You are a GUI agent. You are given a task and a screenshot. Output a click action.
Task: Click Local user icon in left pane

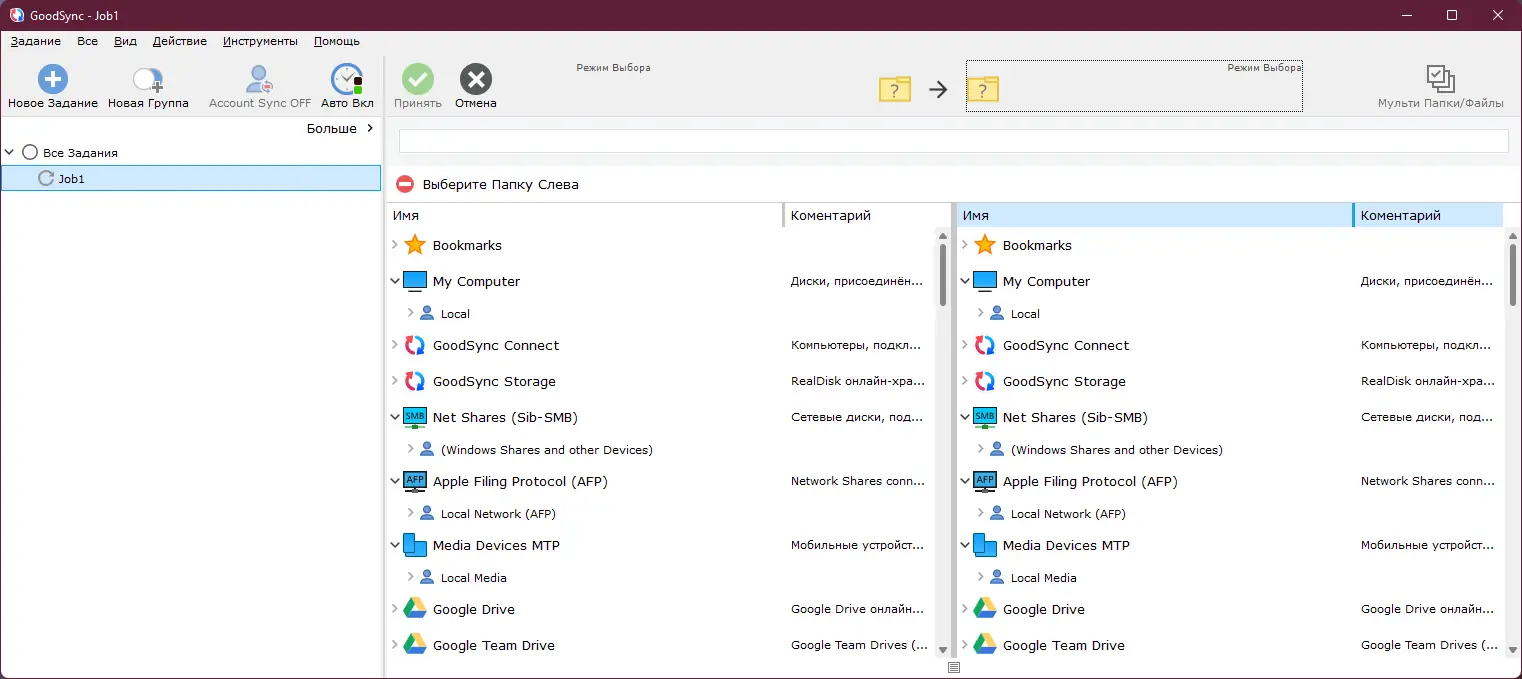coord(427,313)
